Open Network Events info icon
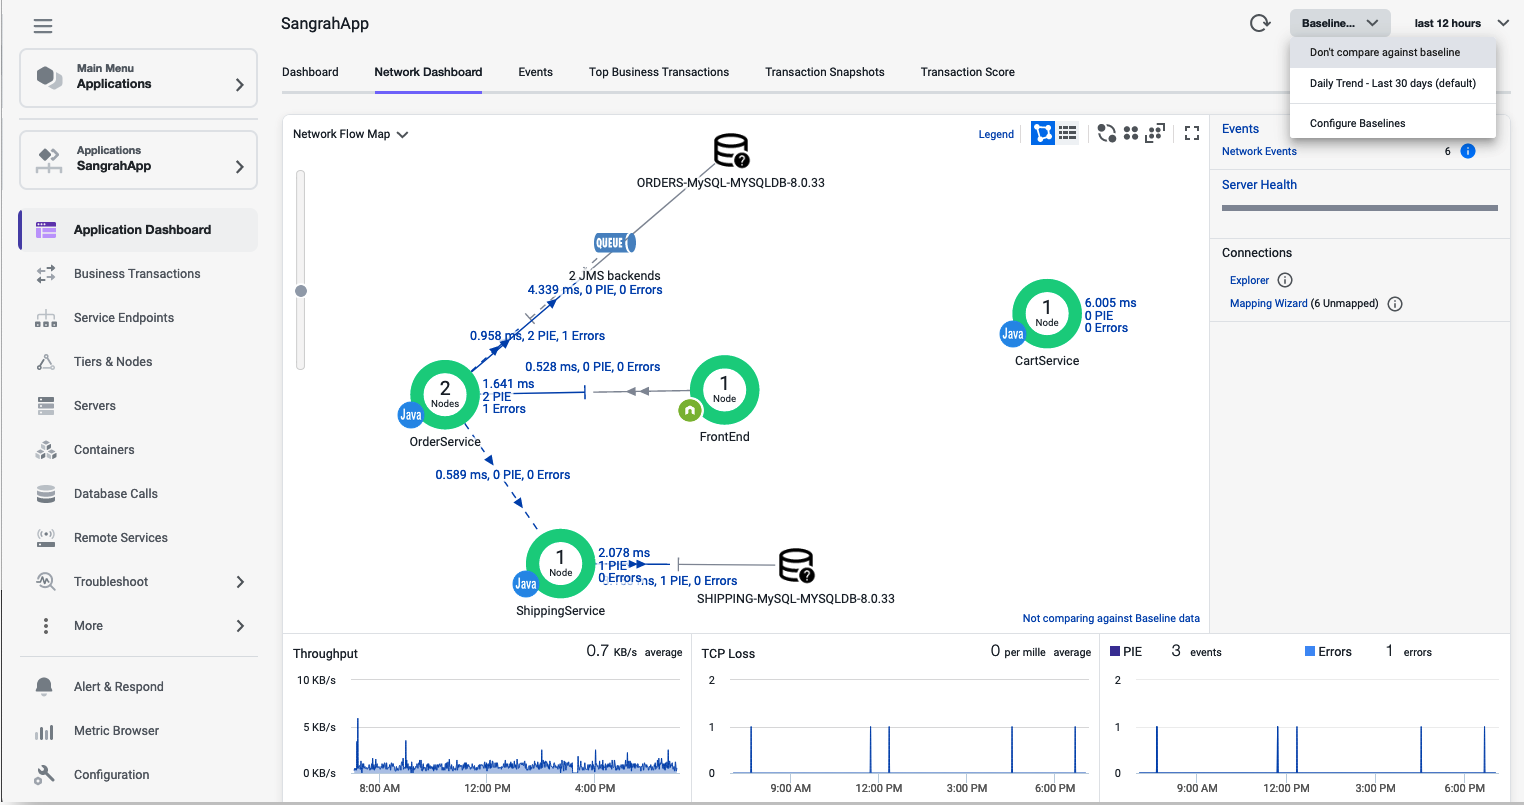The height and width of the screenshot is (805, 1524). [1468, 151]
